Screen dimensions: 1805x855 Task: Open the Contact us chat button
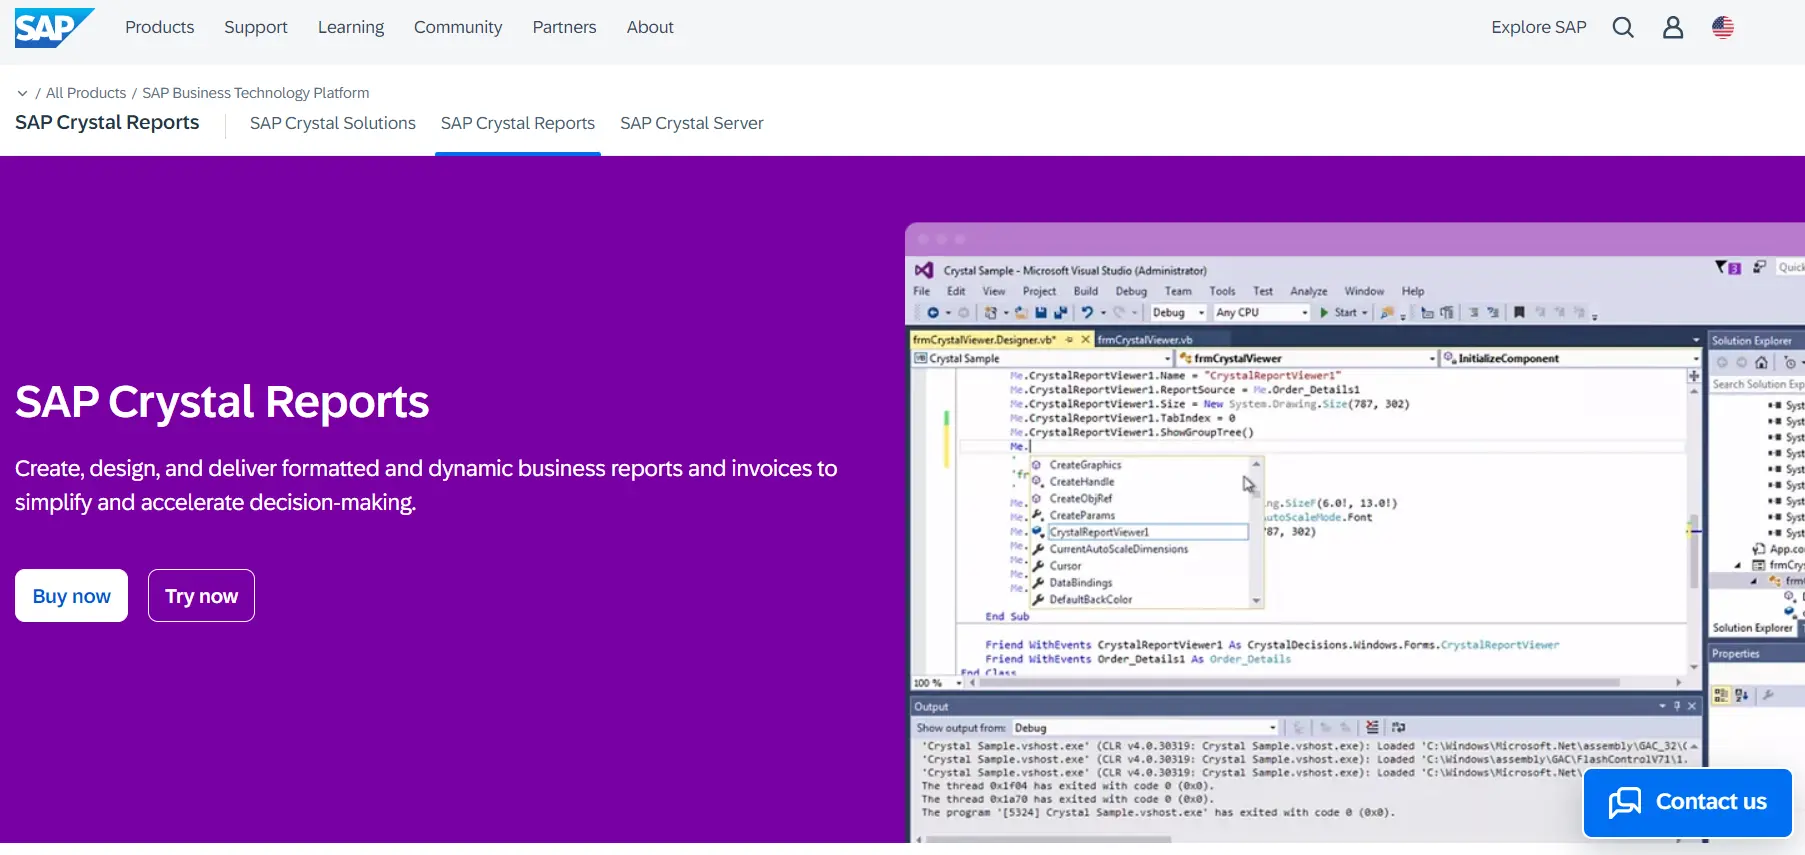[x=1688, y=802]
